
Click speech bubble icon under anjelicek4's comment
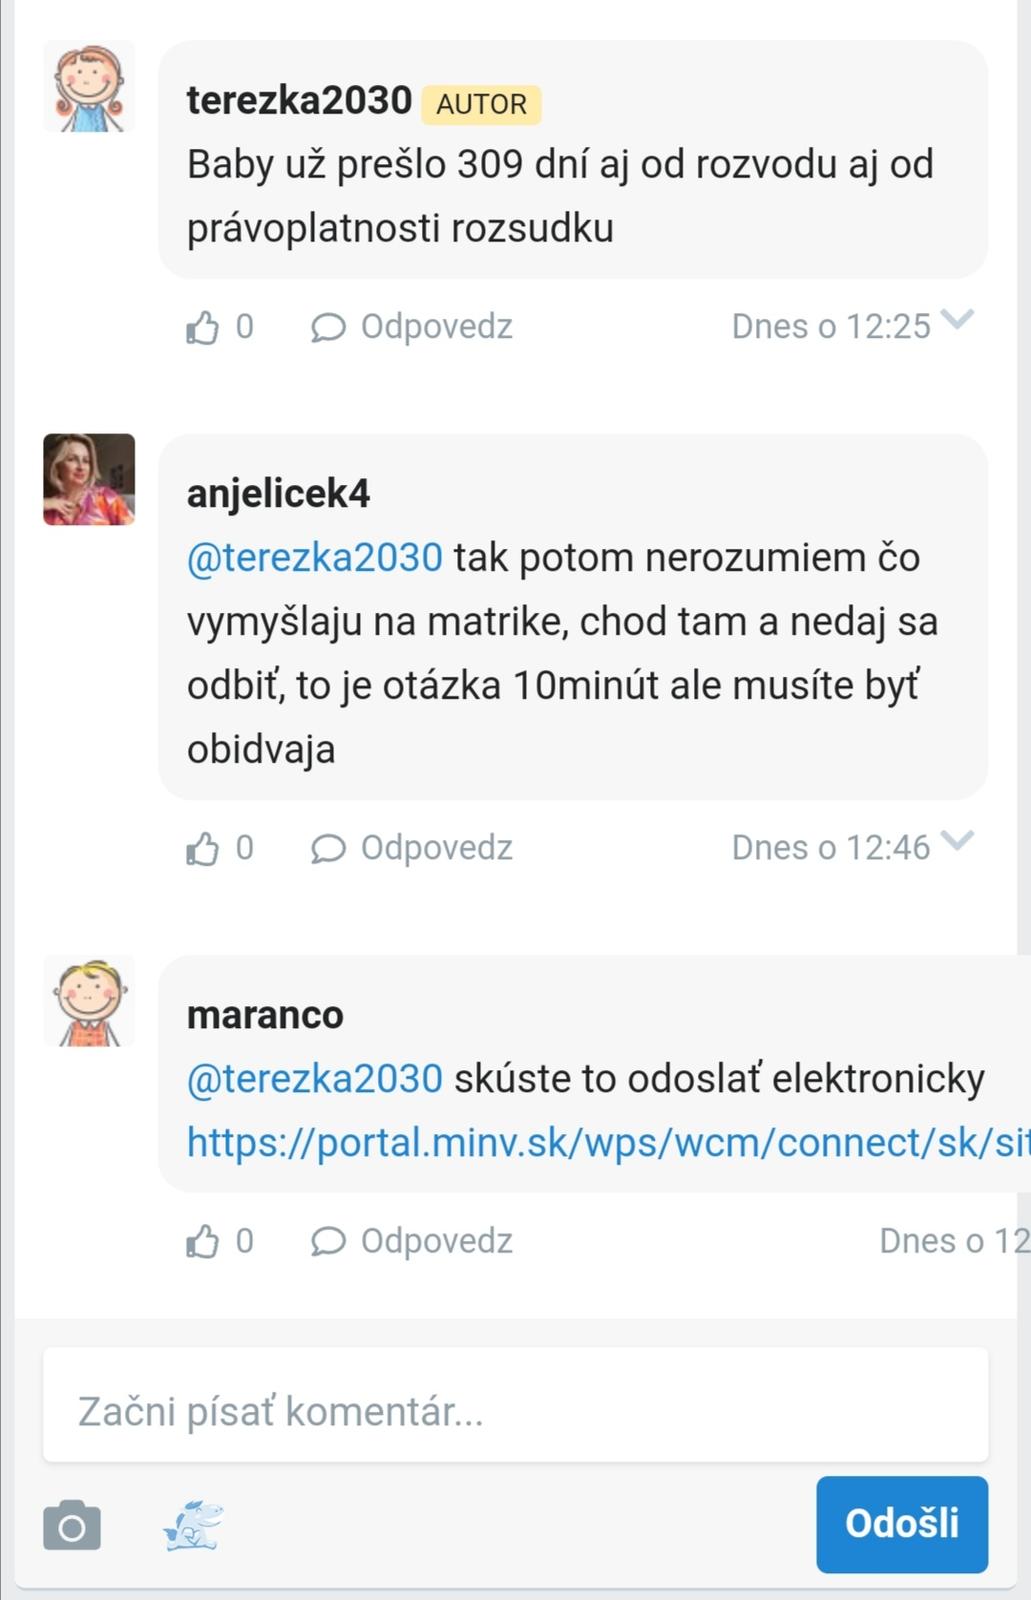pos(328,848)
